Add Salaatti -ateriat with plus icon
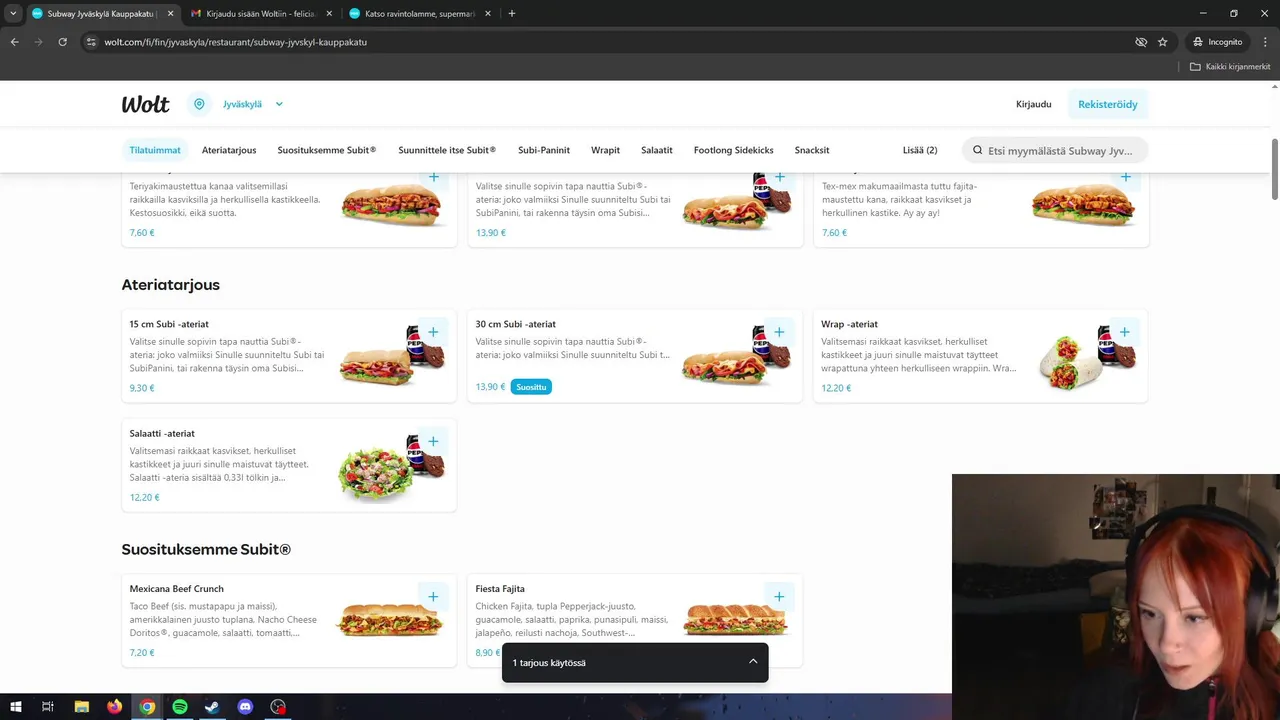 433,441
